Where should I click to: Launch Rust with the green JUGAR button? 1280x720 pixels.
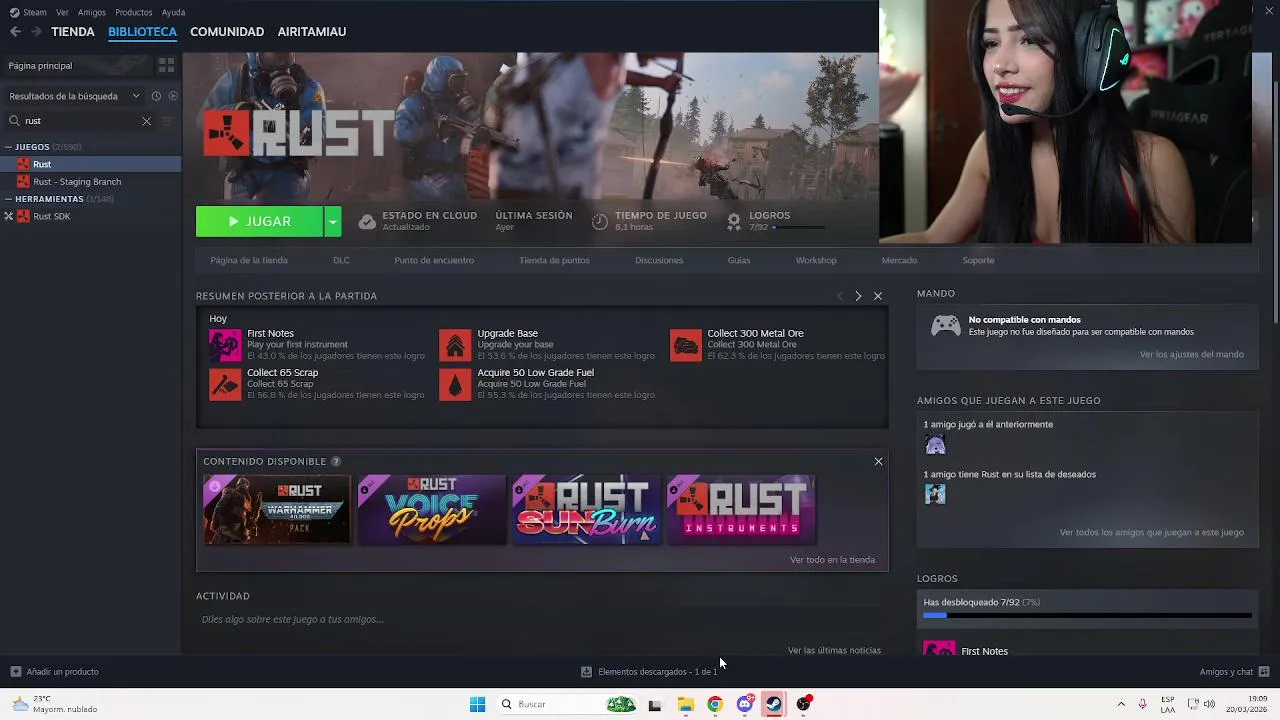click(259, 222)
